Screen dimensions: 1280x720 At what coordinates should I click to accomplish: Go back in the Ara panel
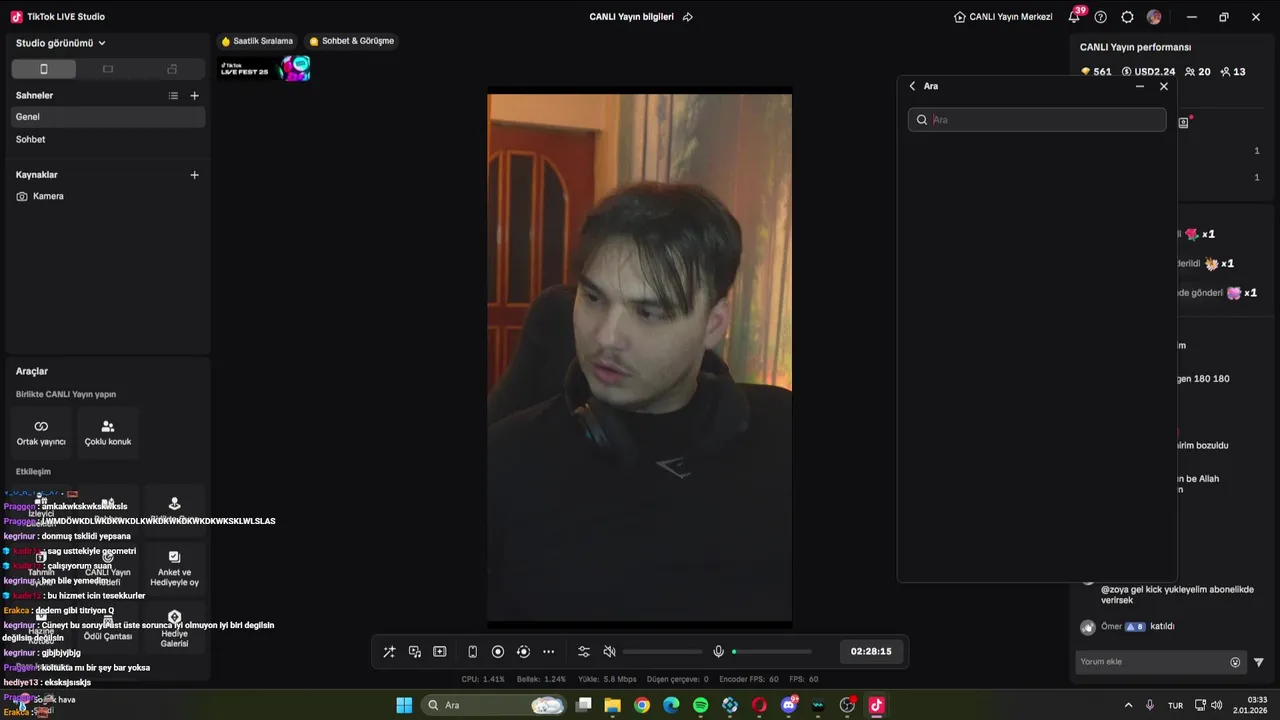coord(912,86)
